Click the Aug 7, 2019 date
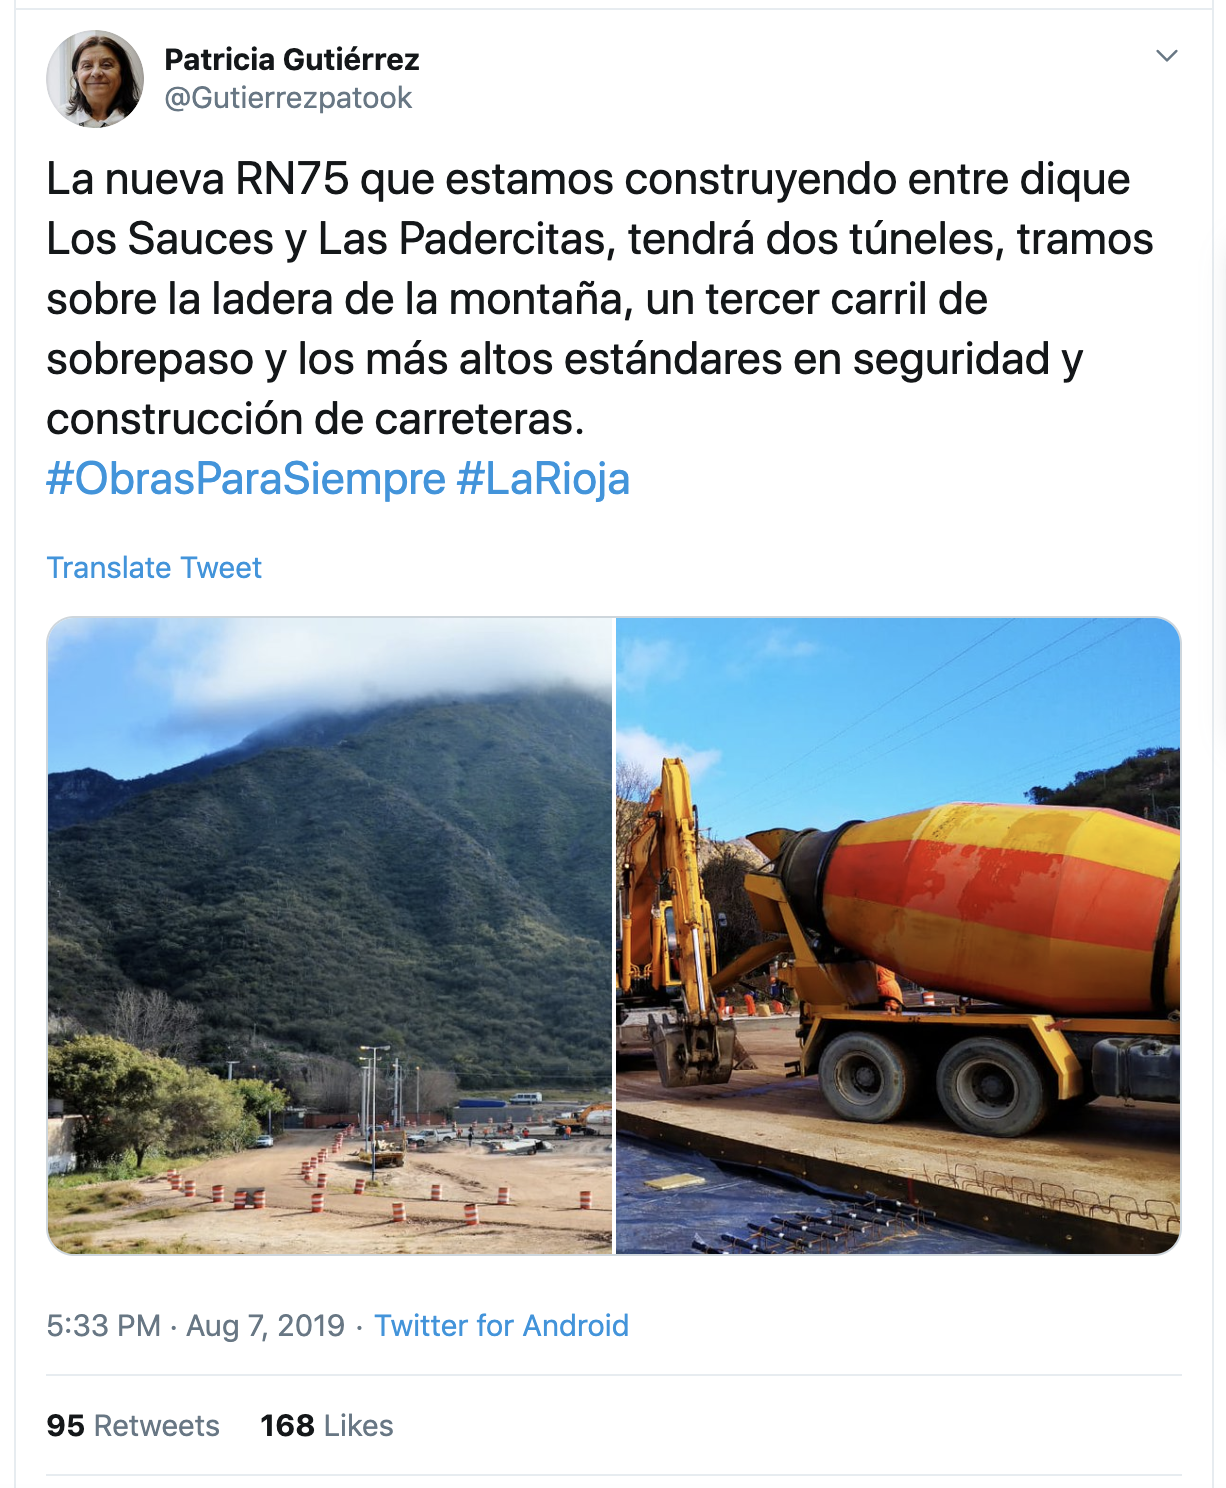 pyautogui.click(x=265, y=1326)
